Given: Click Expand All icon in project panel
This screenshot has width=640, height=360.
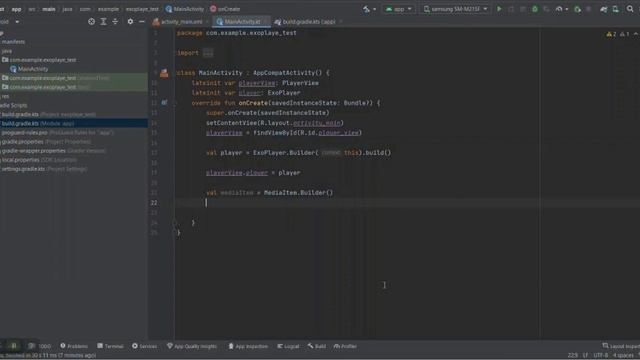Looking at the screenshot, I should [103, 22].
